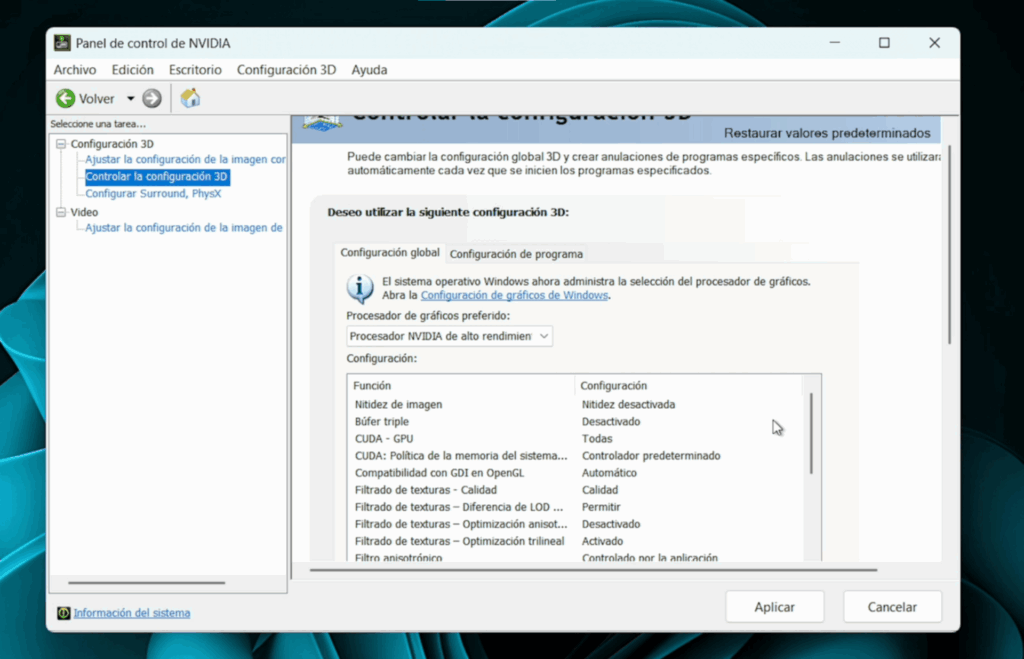Screen dimensions: 1024x659
Task: Select Ajustar la configuración de la imagen under Video
Action: tap(184, 228)
